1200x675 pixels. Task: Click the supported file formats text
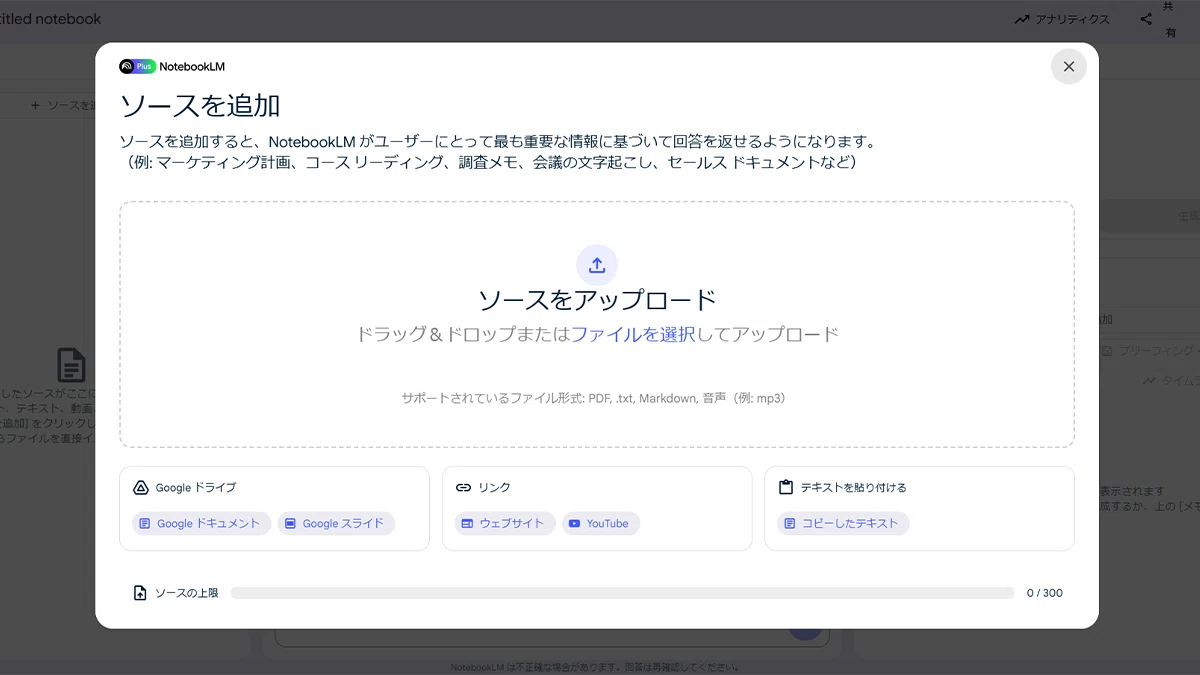[597, 398]
